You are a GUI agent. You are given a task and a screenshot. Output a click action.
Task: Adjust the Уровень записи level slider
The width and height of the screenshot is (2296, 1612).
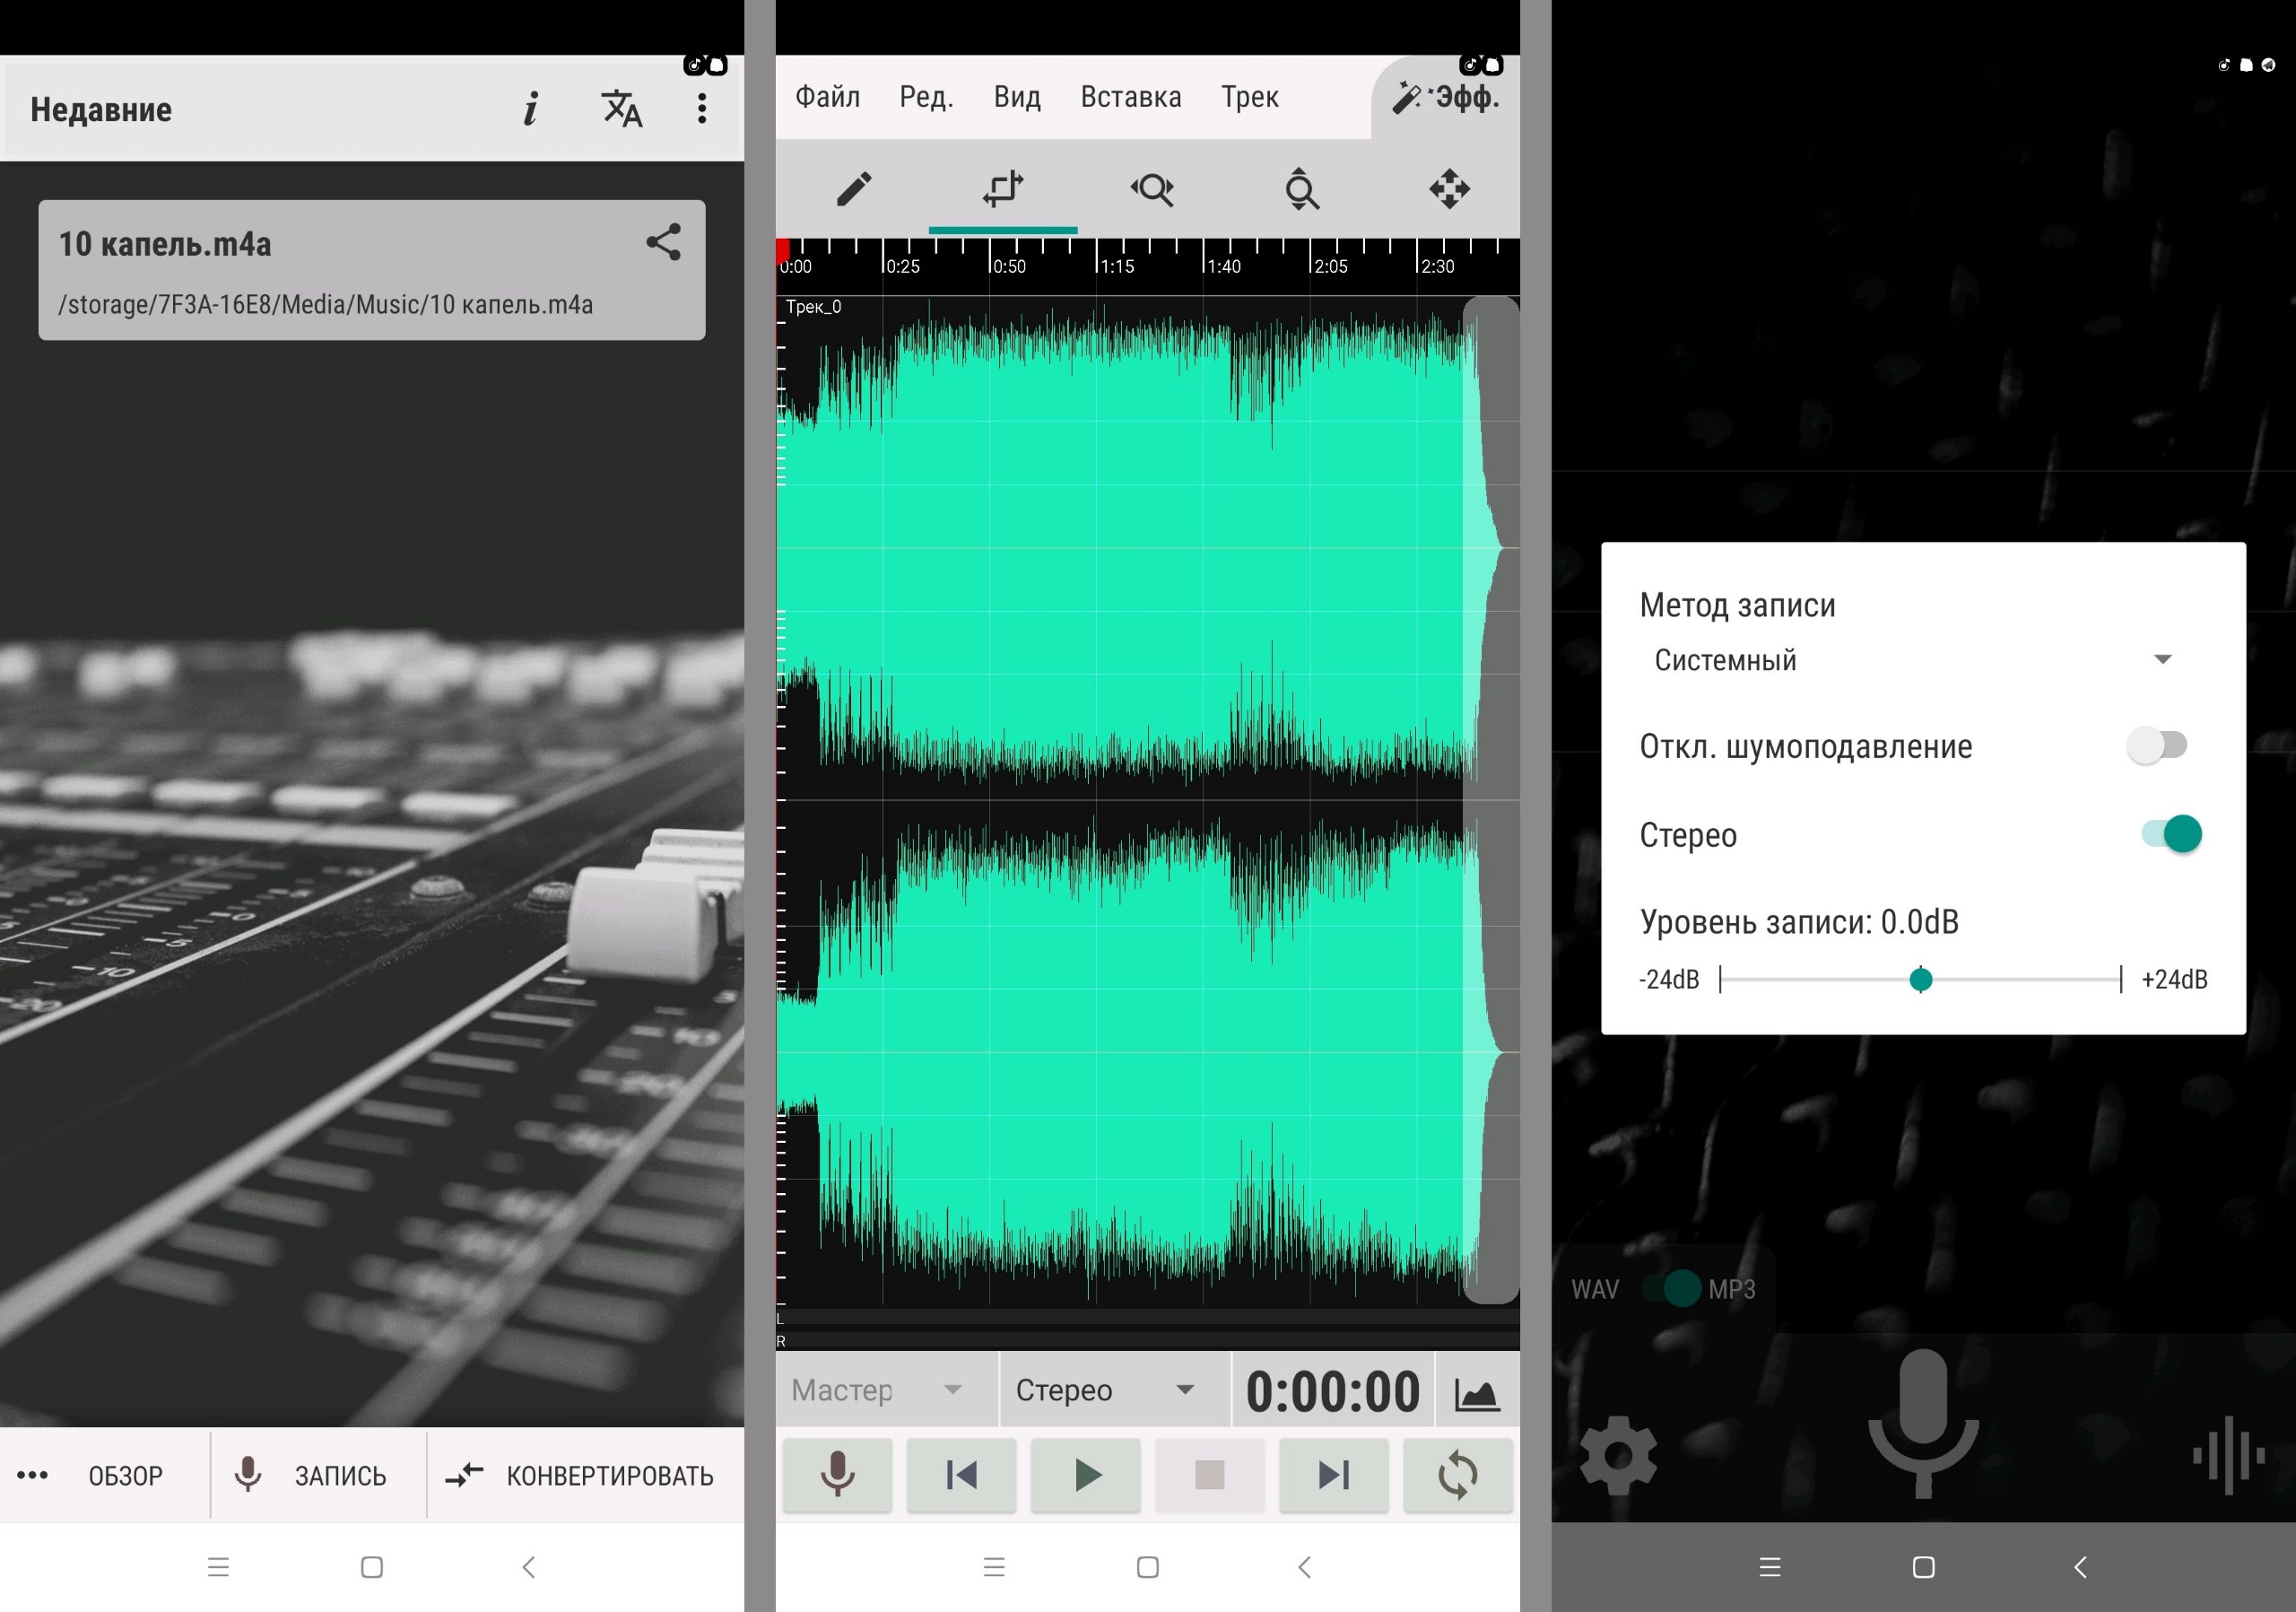[x=1920, y=980]
